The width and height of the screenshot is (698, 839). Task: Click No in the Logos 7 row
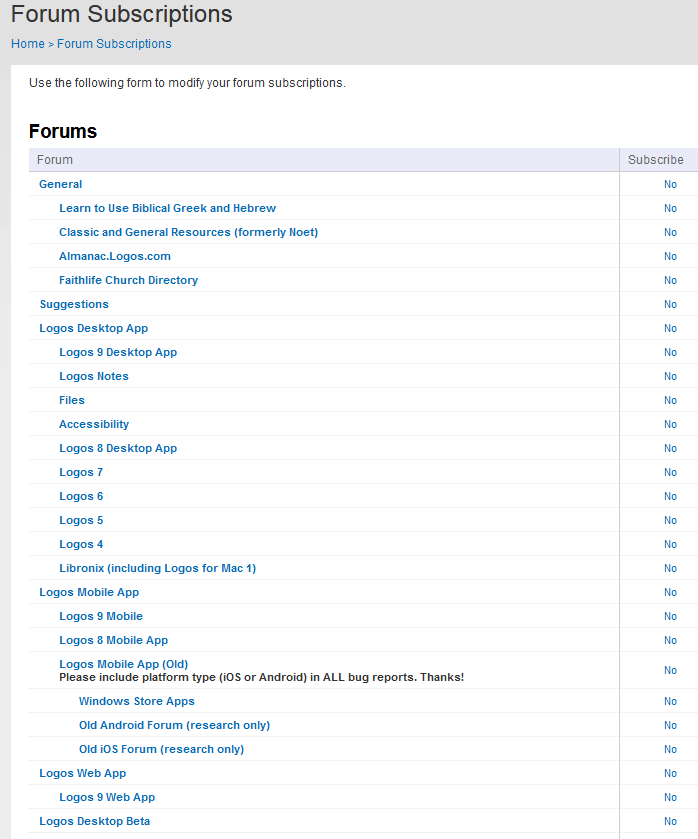(x=670, y=472)
